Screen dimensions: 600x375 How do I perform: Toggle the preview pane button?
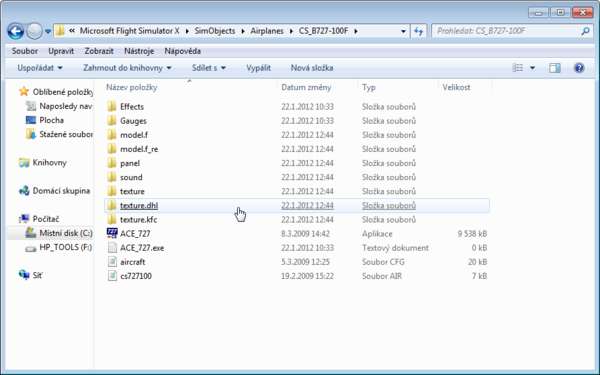[554, 68]
